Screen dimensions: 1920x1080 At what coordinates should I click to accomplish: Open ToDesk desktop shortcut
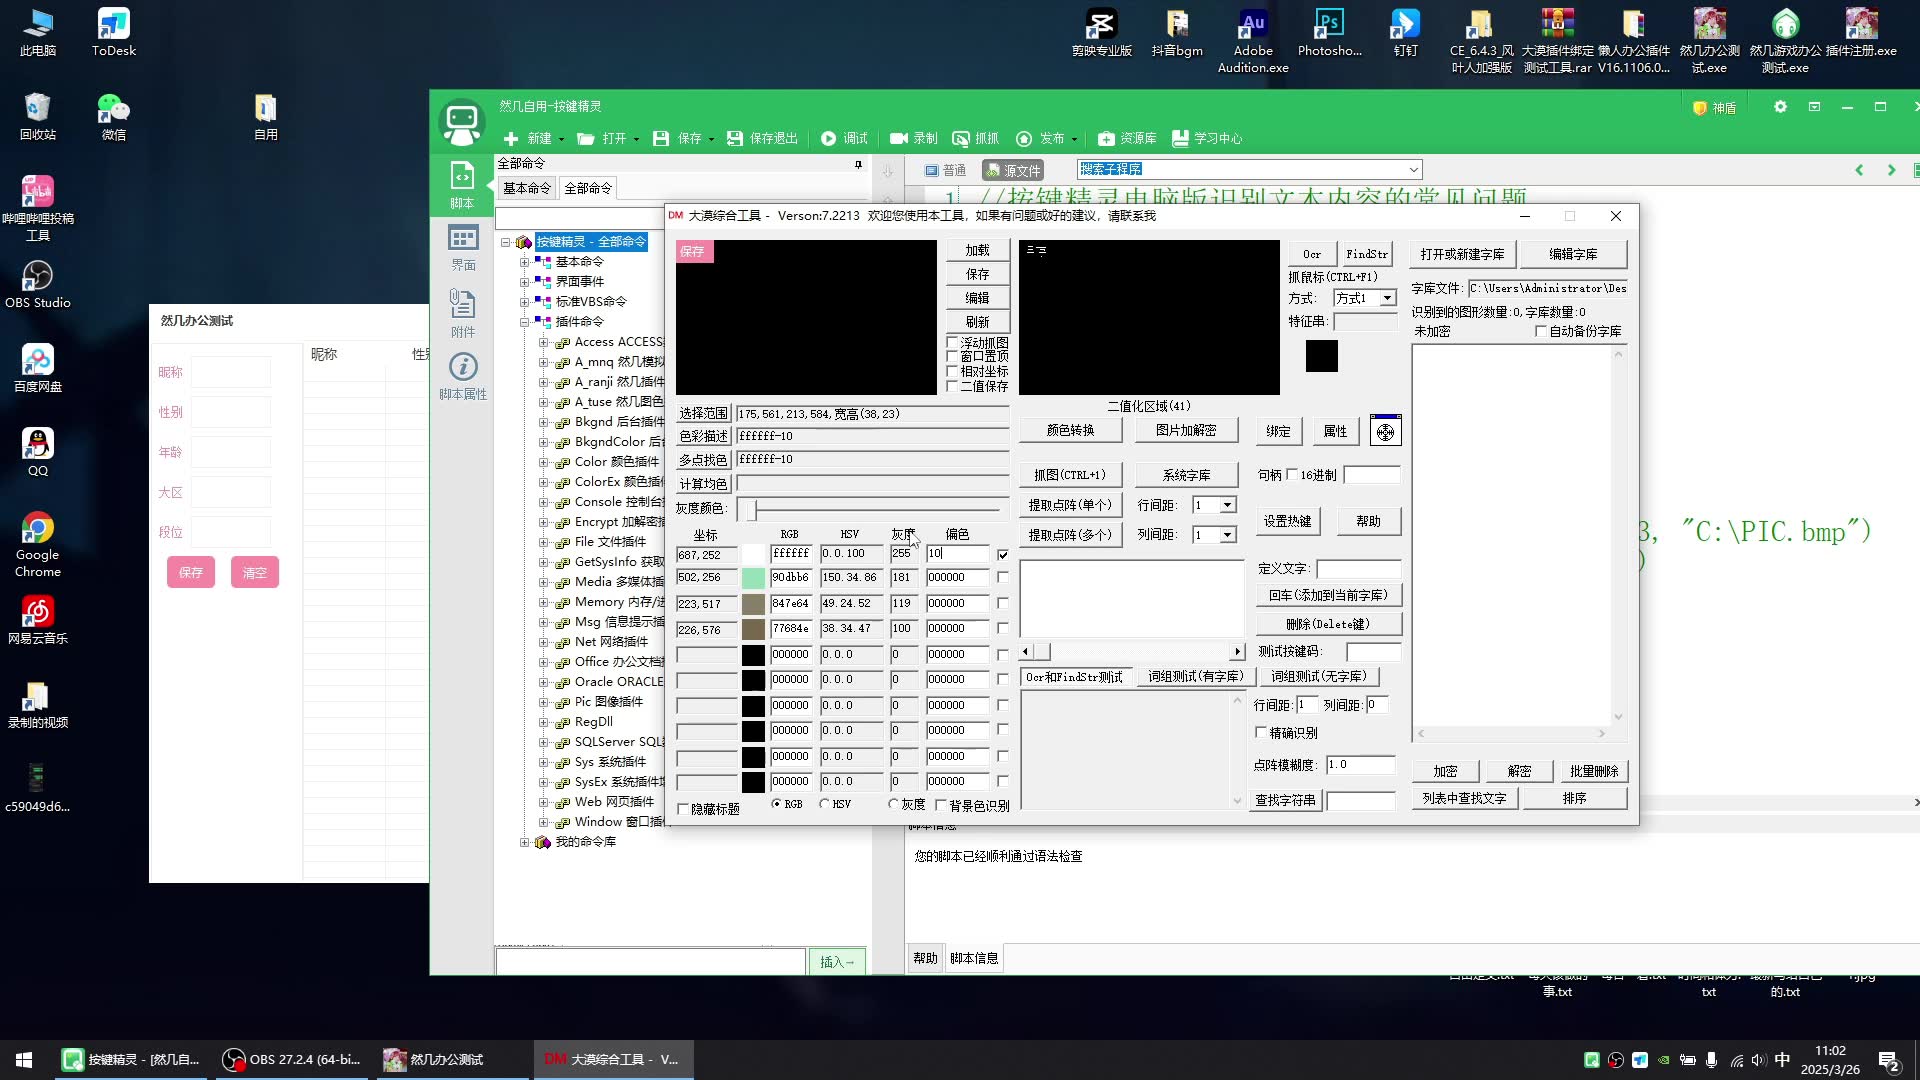click(113, 32)
